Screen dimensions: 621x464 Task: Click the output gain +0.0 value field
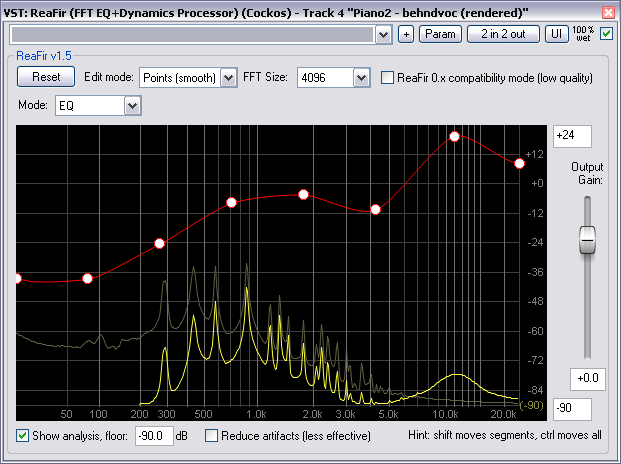tap(587, 379)
